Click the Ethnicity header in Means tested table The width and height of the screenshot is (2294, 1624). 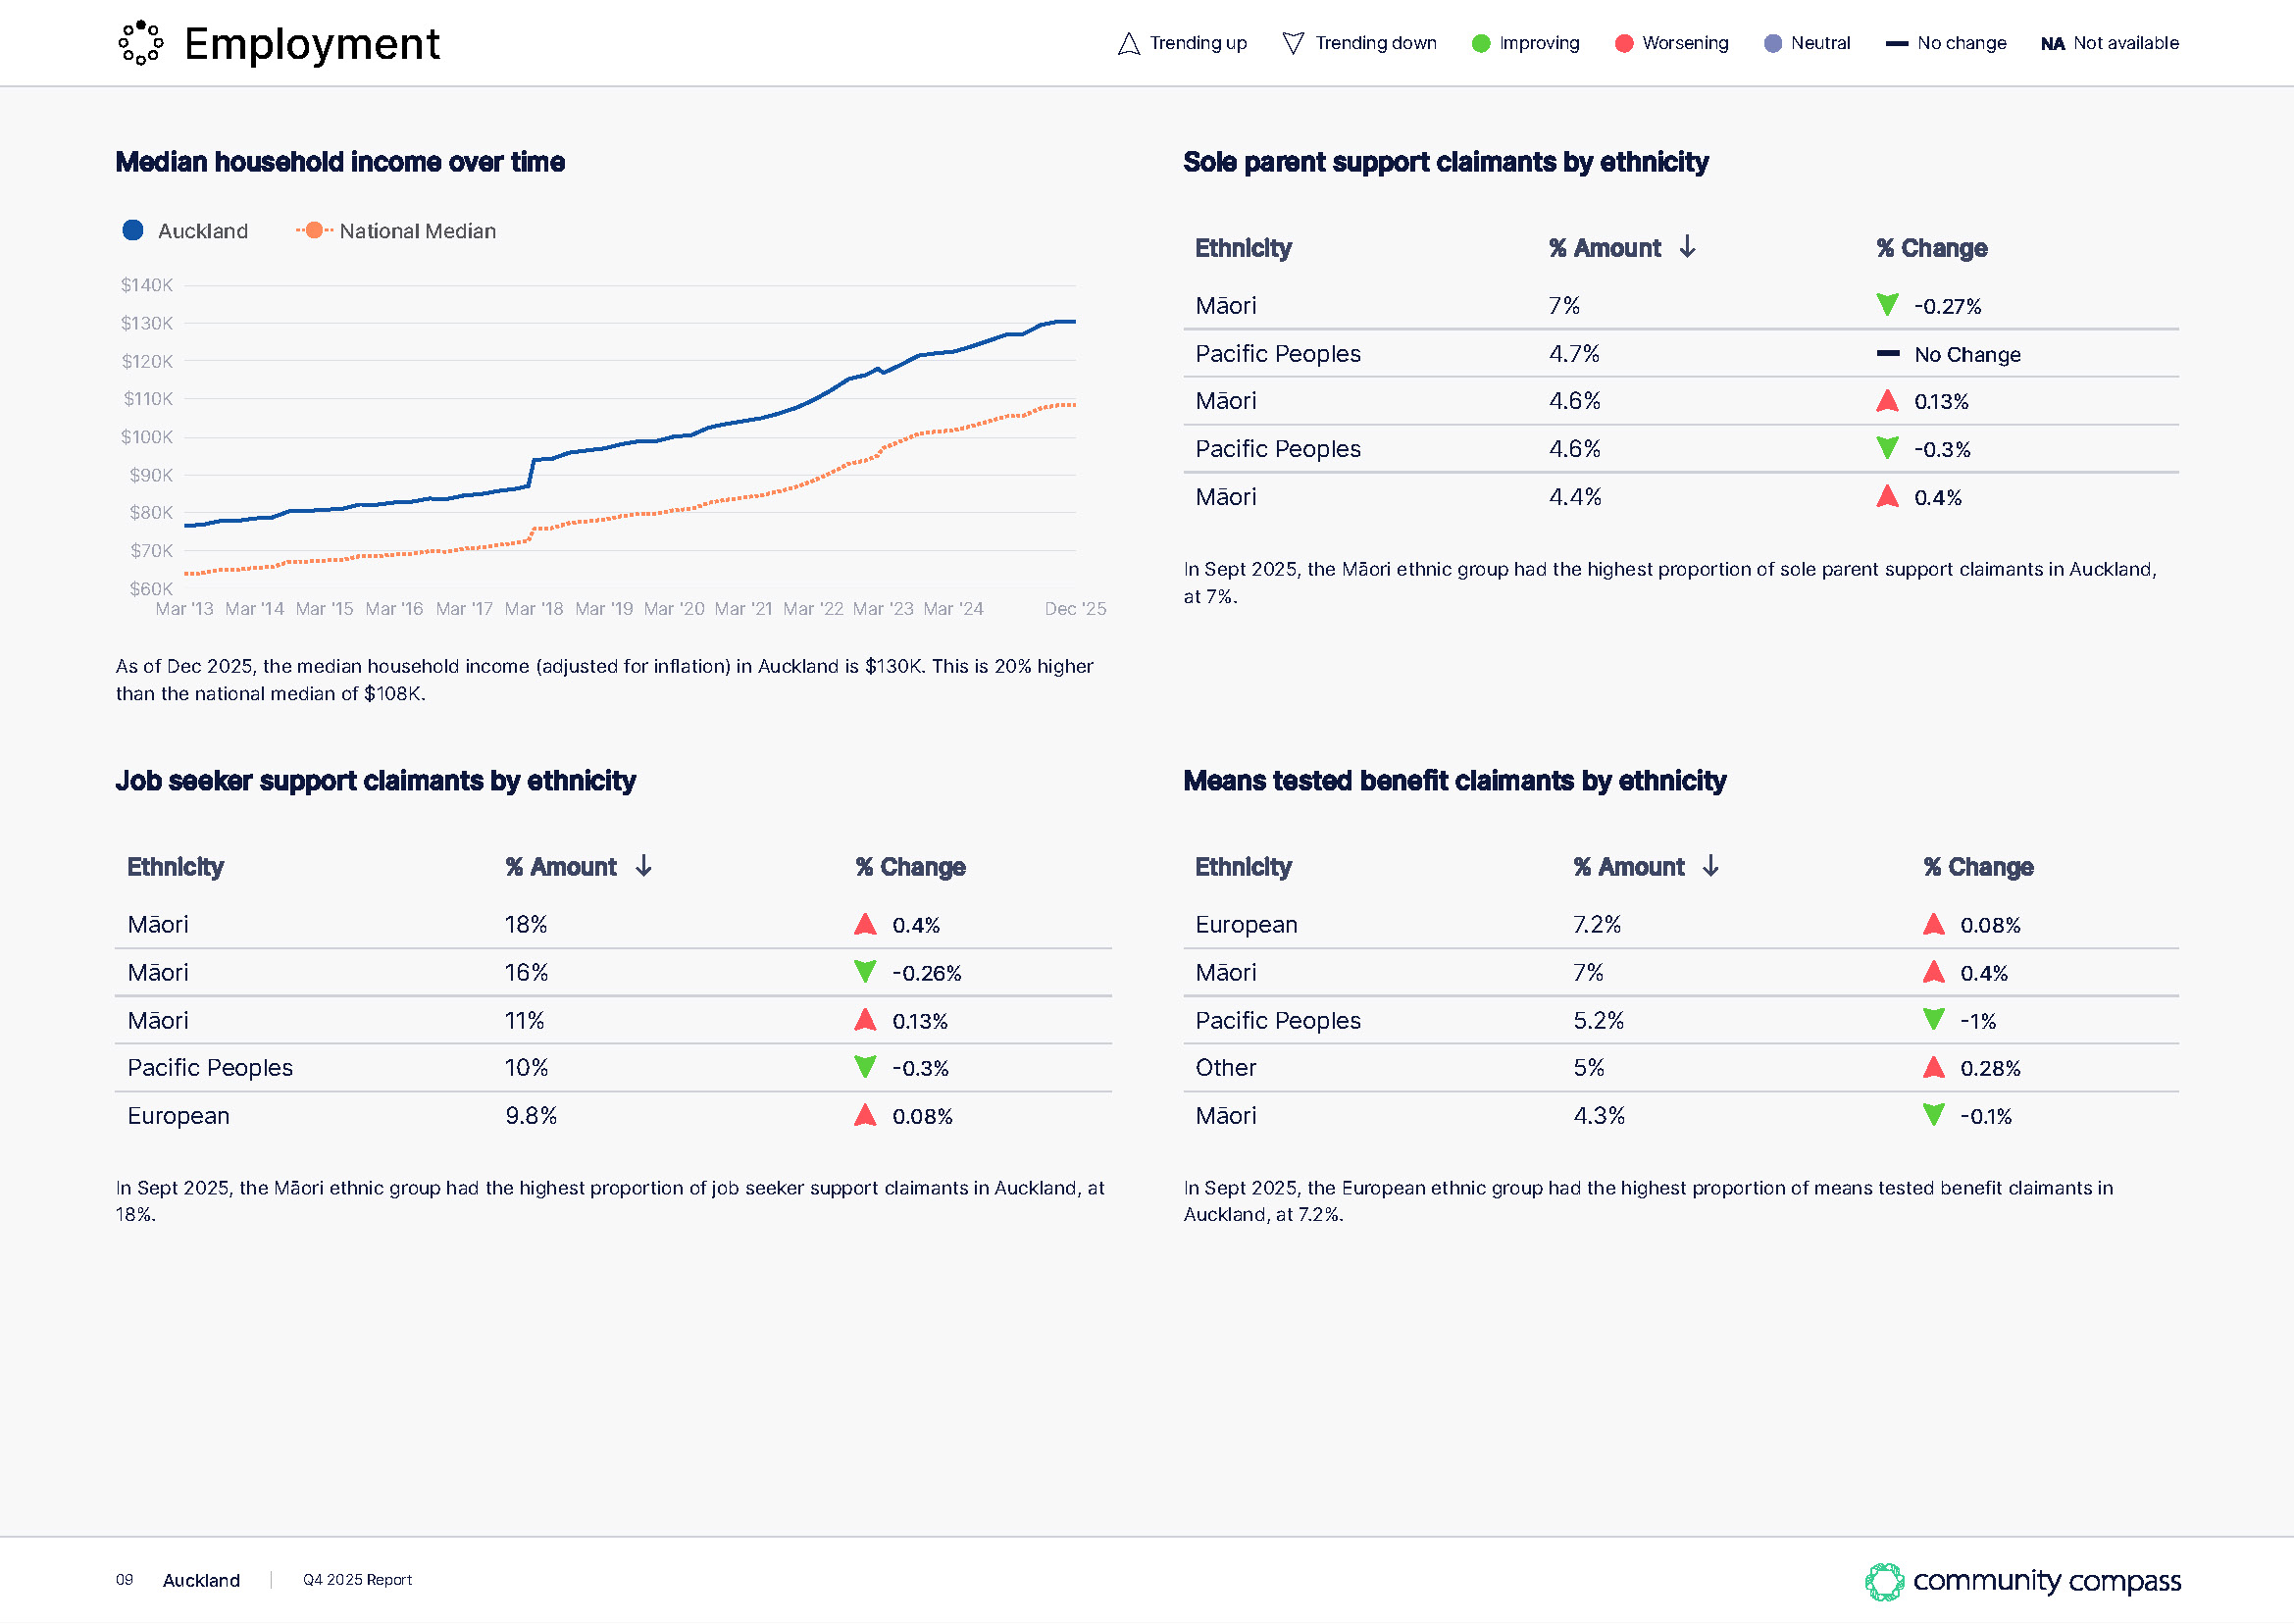pyautogui.click(x=1243, y=867)
